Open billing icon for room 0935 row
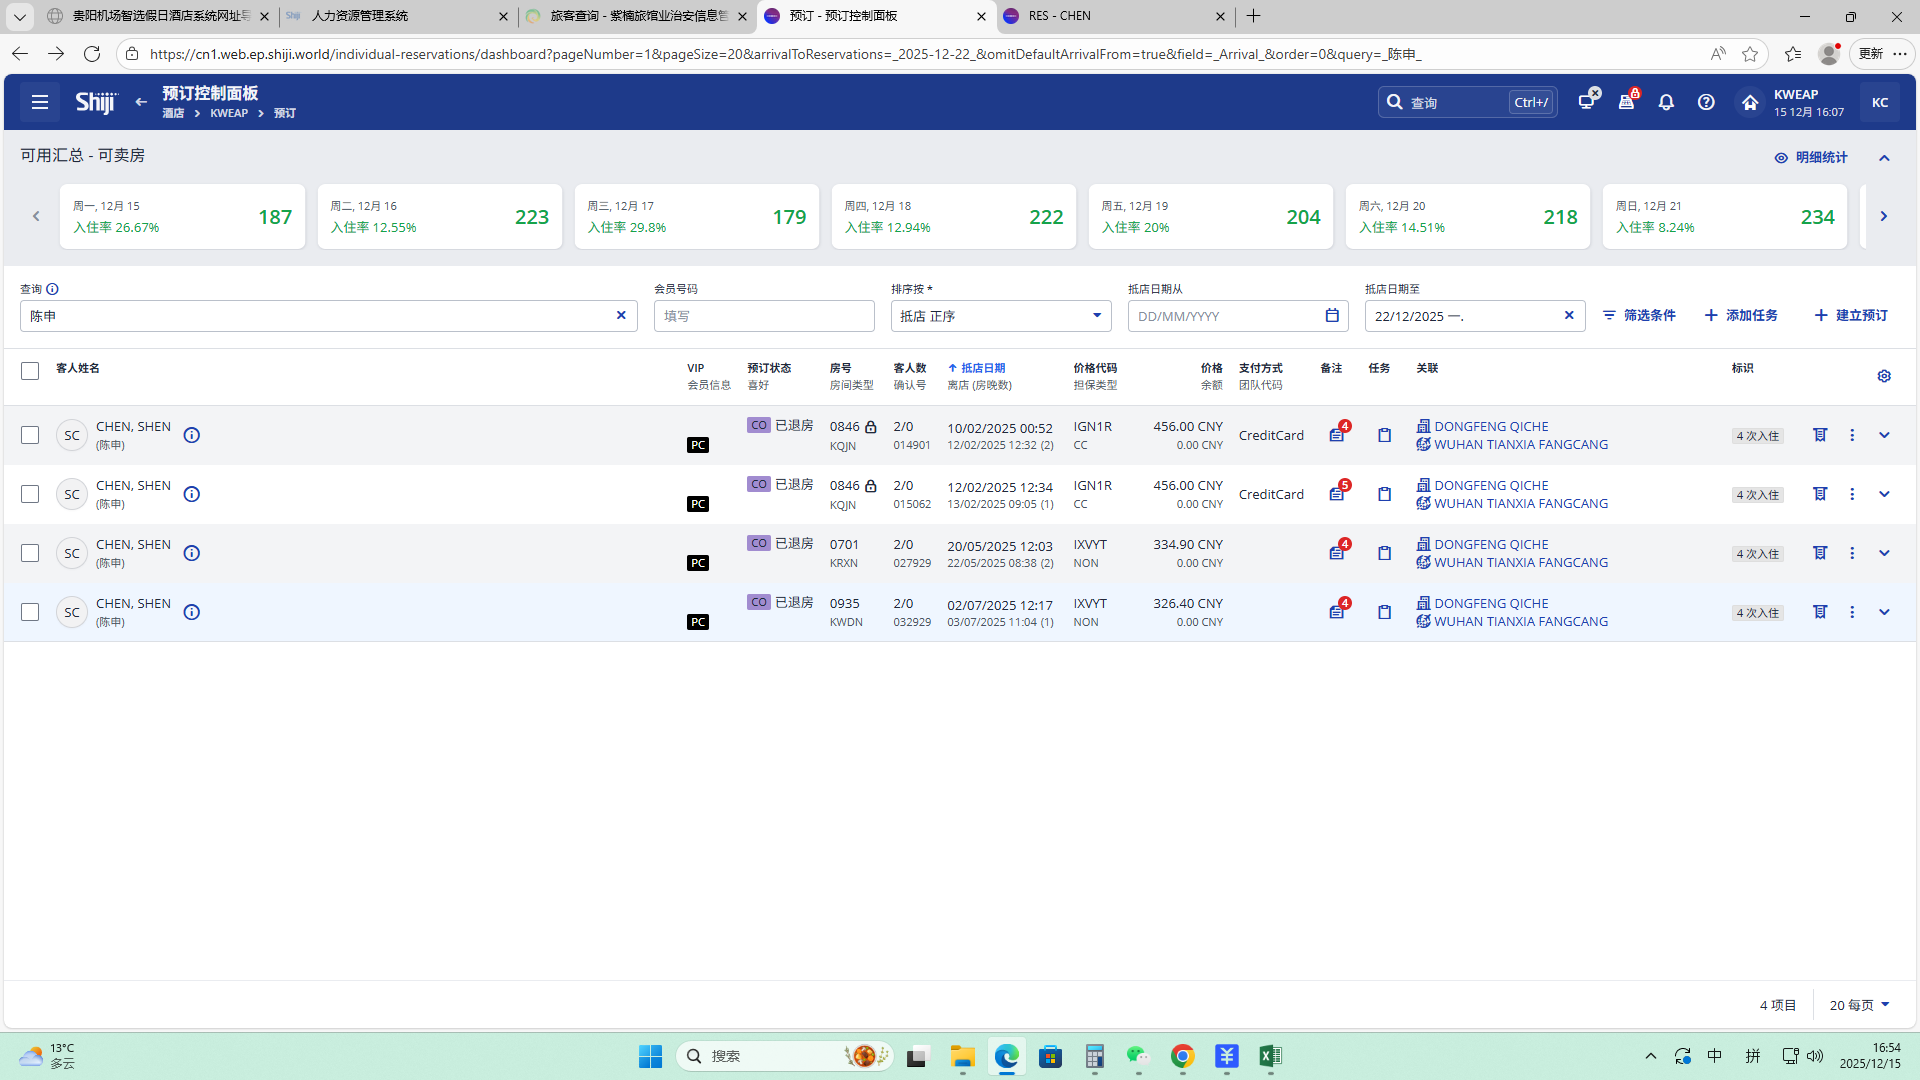1920x1080 pixels. [1820, 612]
